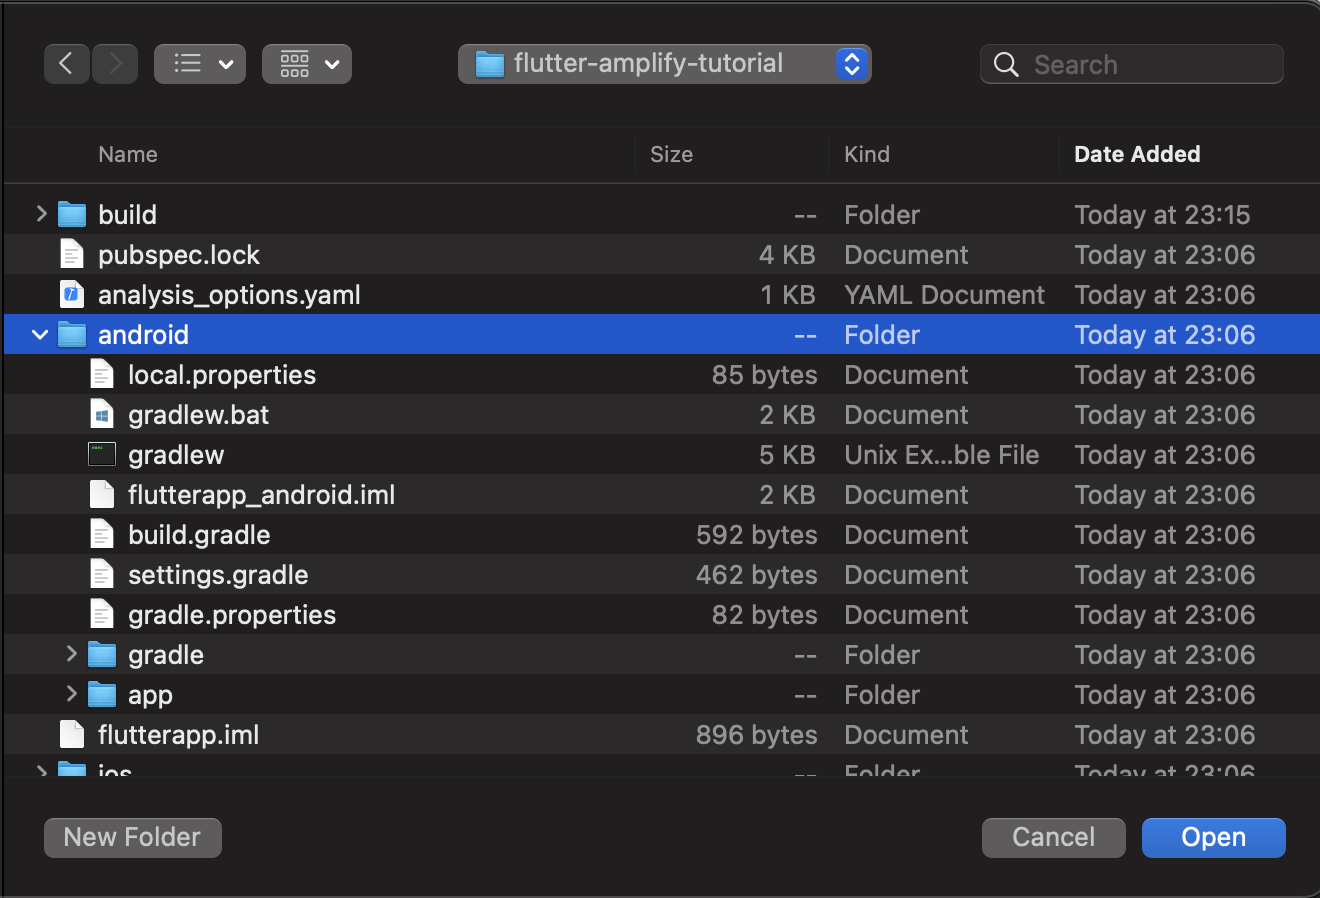This screenshot has height=898, width=1320.
Task: Click the folder icon in the location popup
Action: coord(489,64)
